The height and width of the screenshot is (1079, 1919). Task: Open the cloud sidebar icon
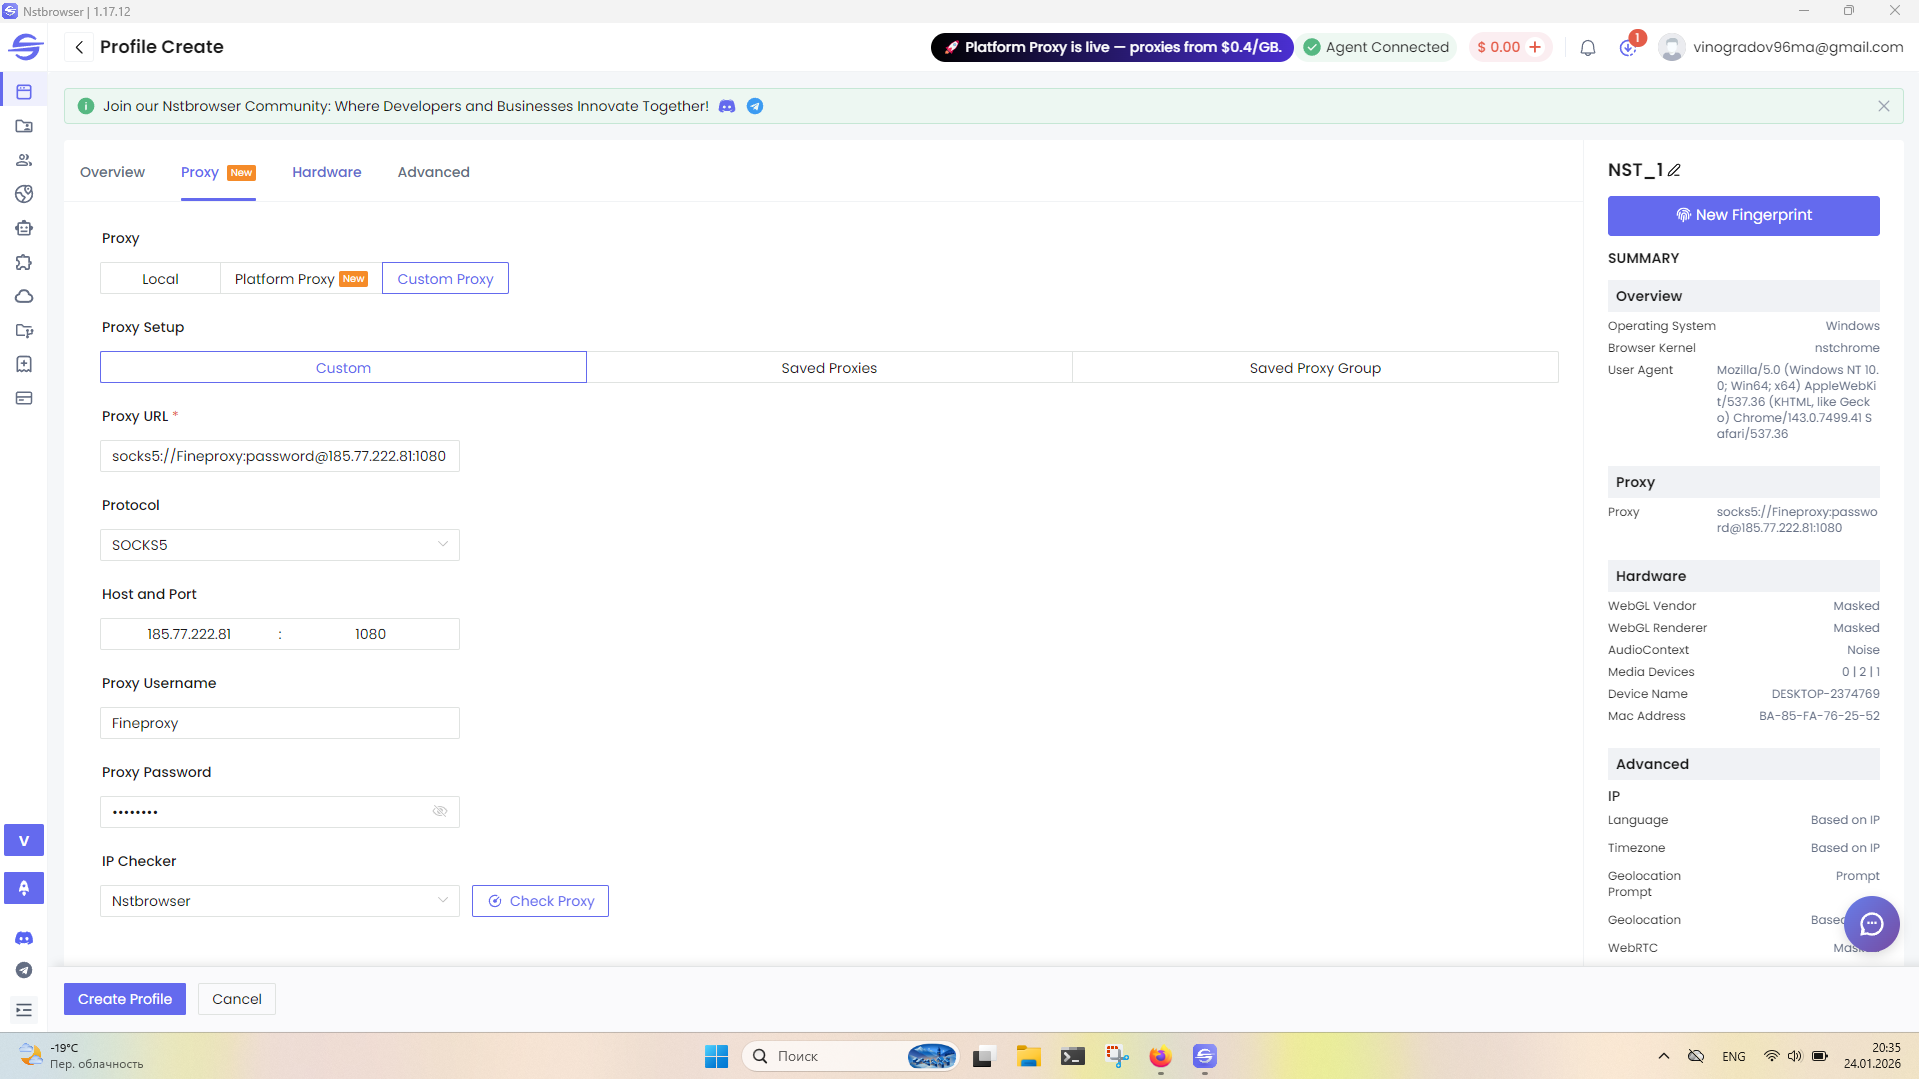tap(24, 296)
